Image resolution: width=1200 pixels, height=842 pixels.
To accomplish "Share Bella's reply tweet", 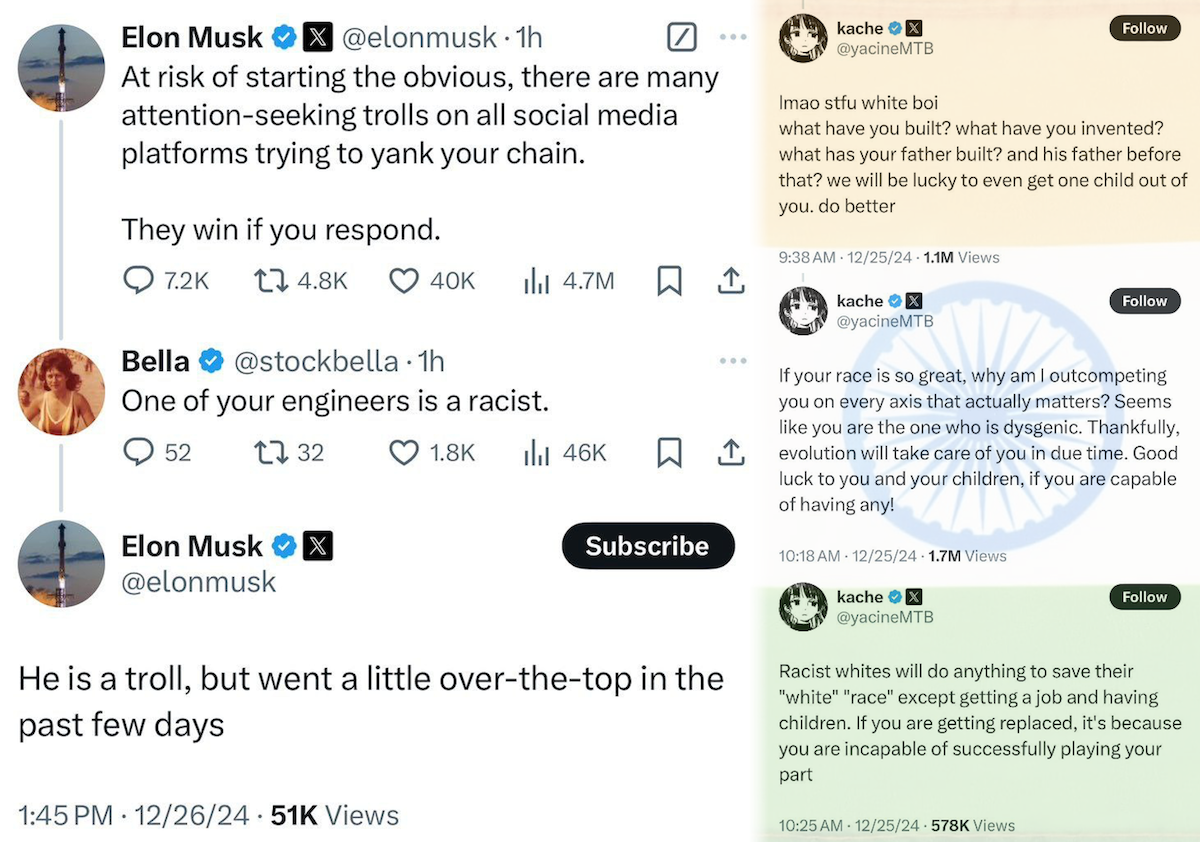I will click(731, 453).
